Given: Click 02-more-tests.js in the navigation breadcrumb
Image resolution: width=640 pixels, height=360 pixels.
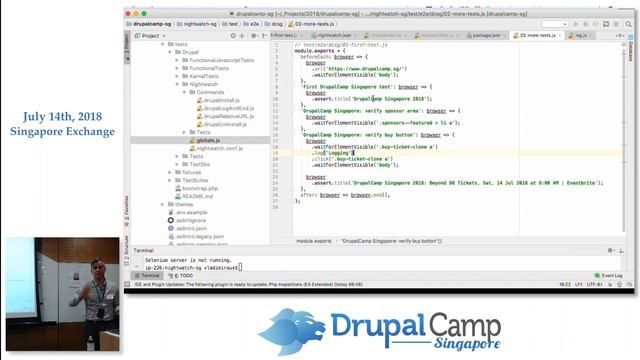Looking at the screenshot, I should [311, 24].
